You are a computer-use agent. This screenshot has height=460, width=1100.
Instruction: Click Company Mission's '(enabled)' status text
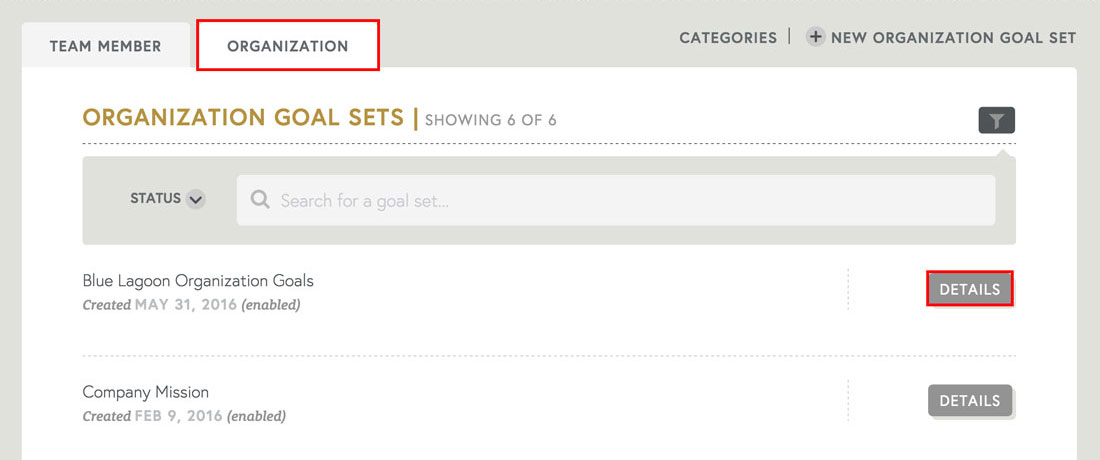pos(256,416)
